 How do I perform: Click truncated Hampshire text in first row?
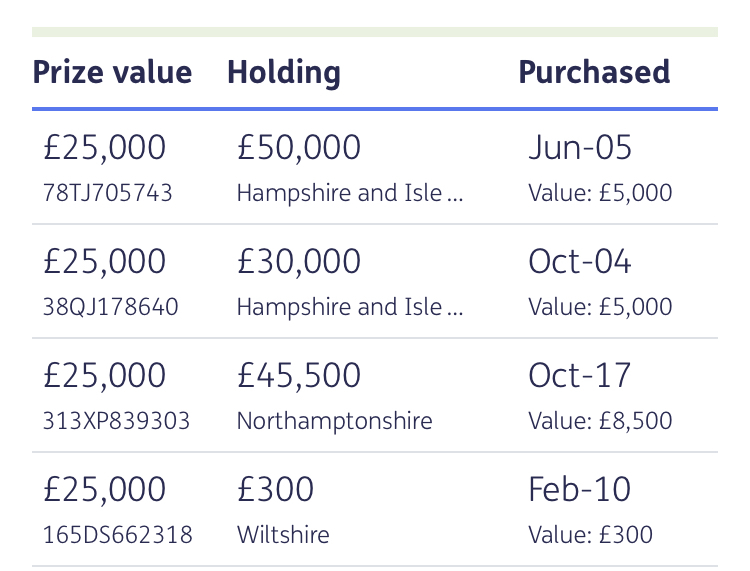(x=350, y=193)
